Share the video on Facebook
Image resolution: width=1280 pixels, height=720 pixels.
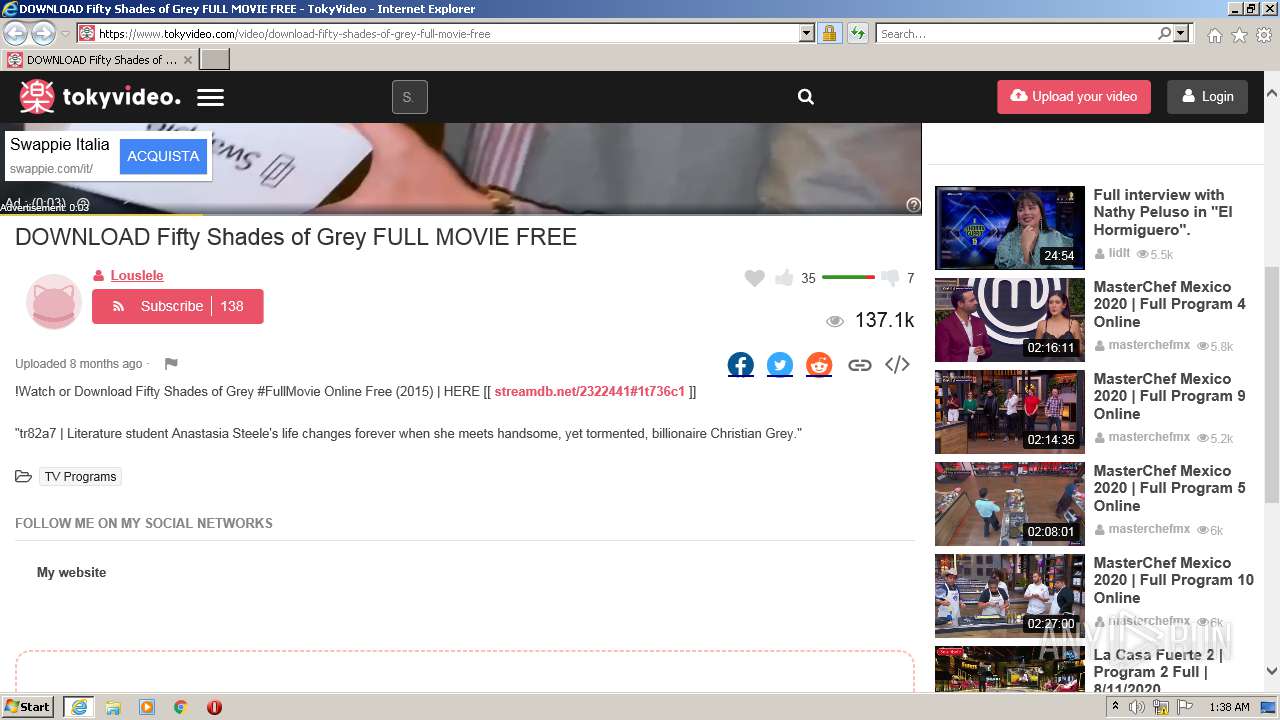coord(741,365)
